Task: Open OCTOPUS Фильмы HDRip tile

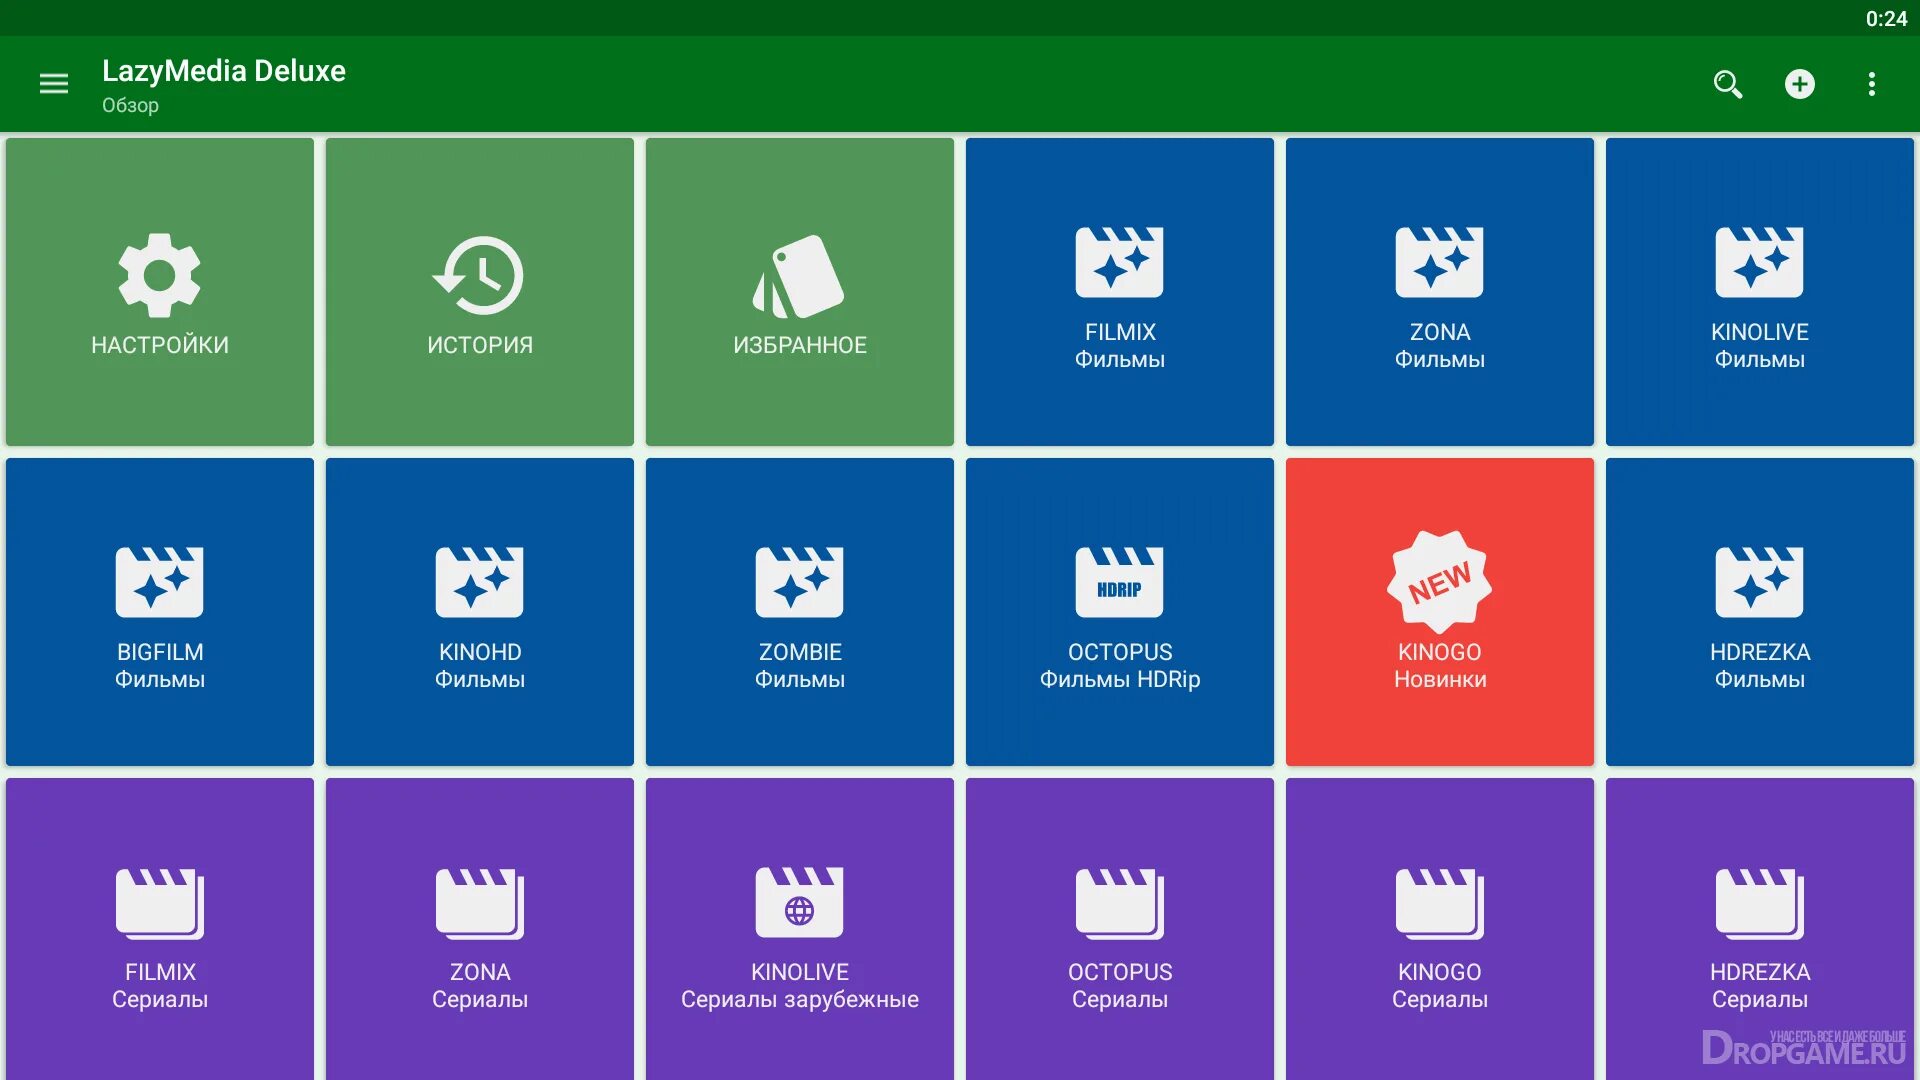Action: tap(1120, 612)
